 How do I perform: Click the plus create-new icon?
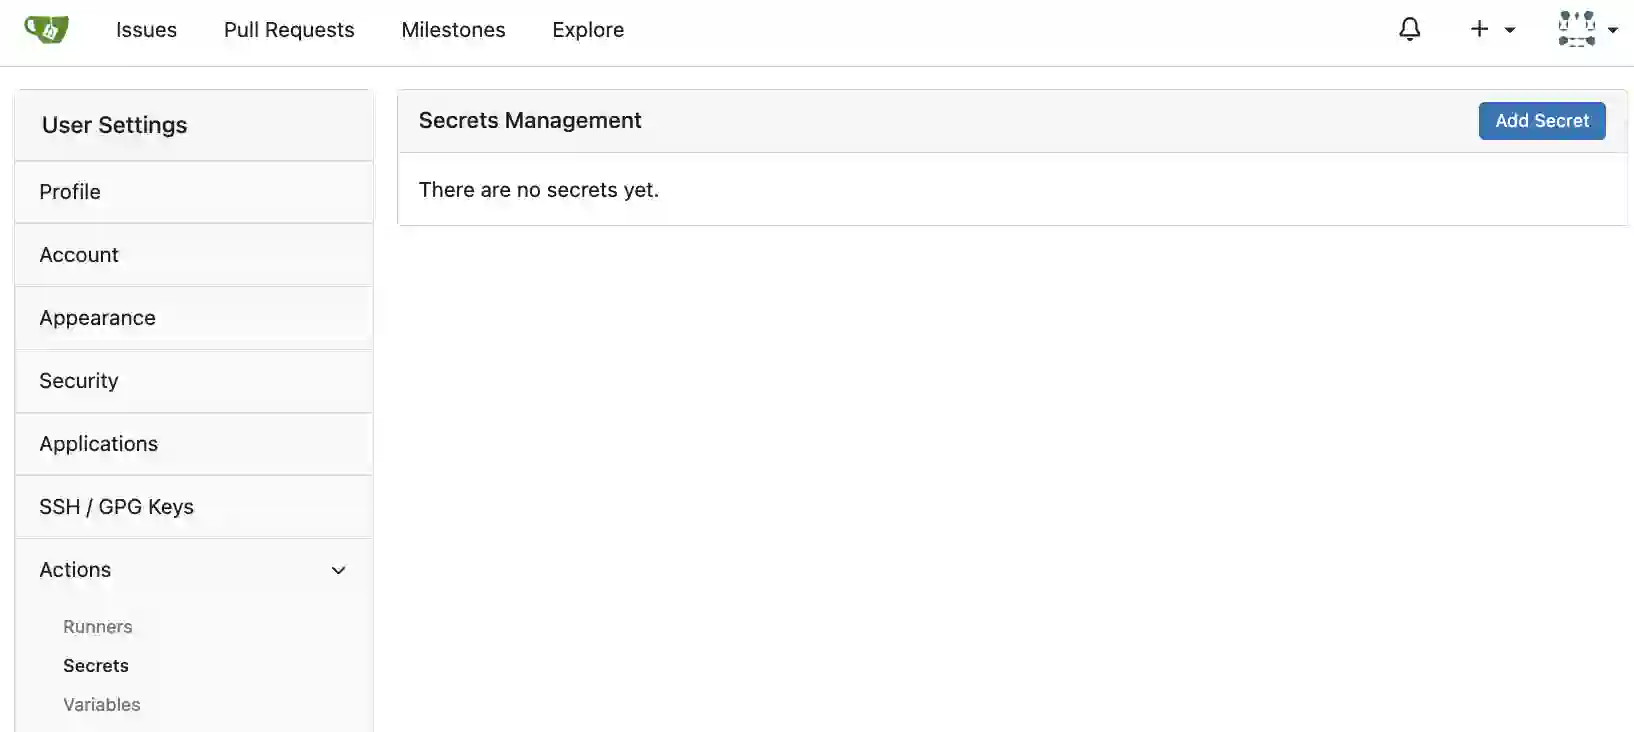click(1479, 30)
